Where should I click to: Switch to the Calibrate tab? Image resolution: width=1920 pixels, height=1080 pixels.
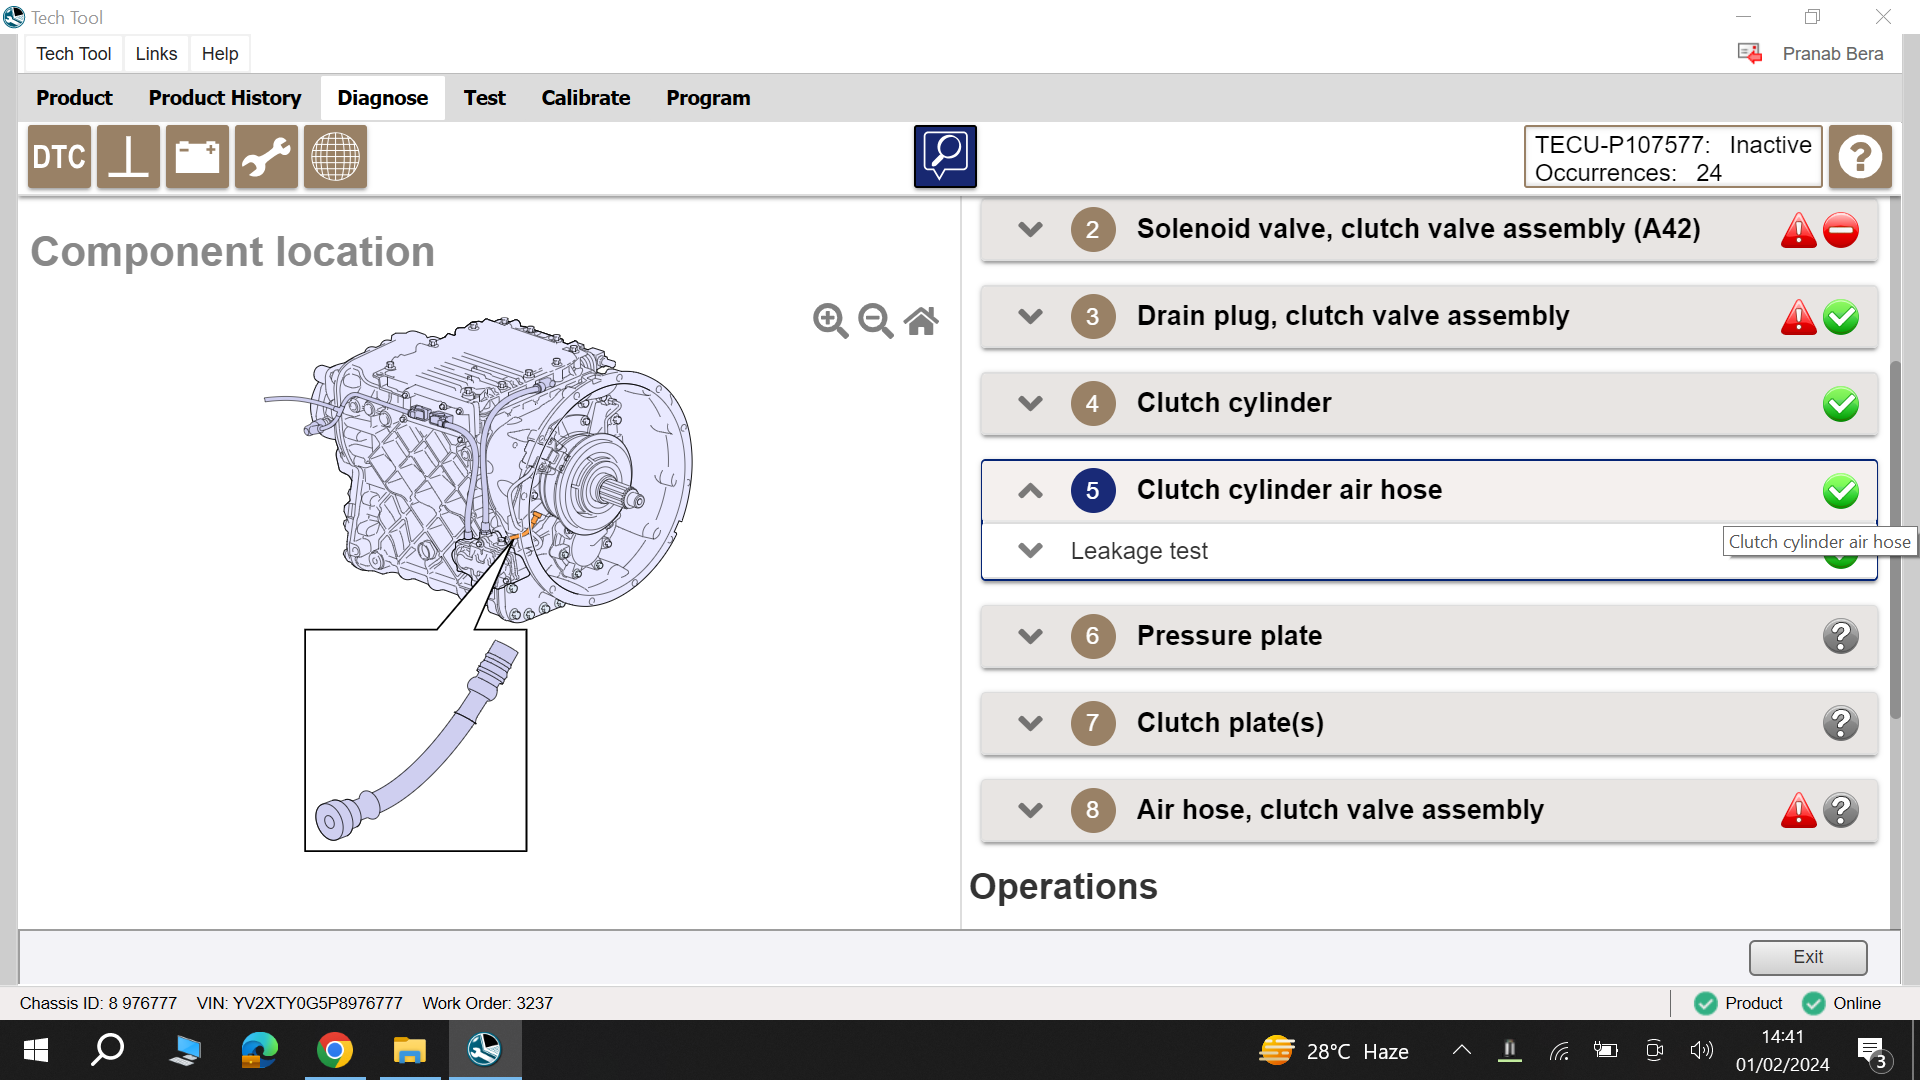(586, 98)
